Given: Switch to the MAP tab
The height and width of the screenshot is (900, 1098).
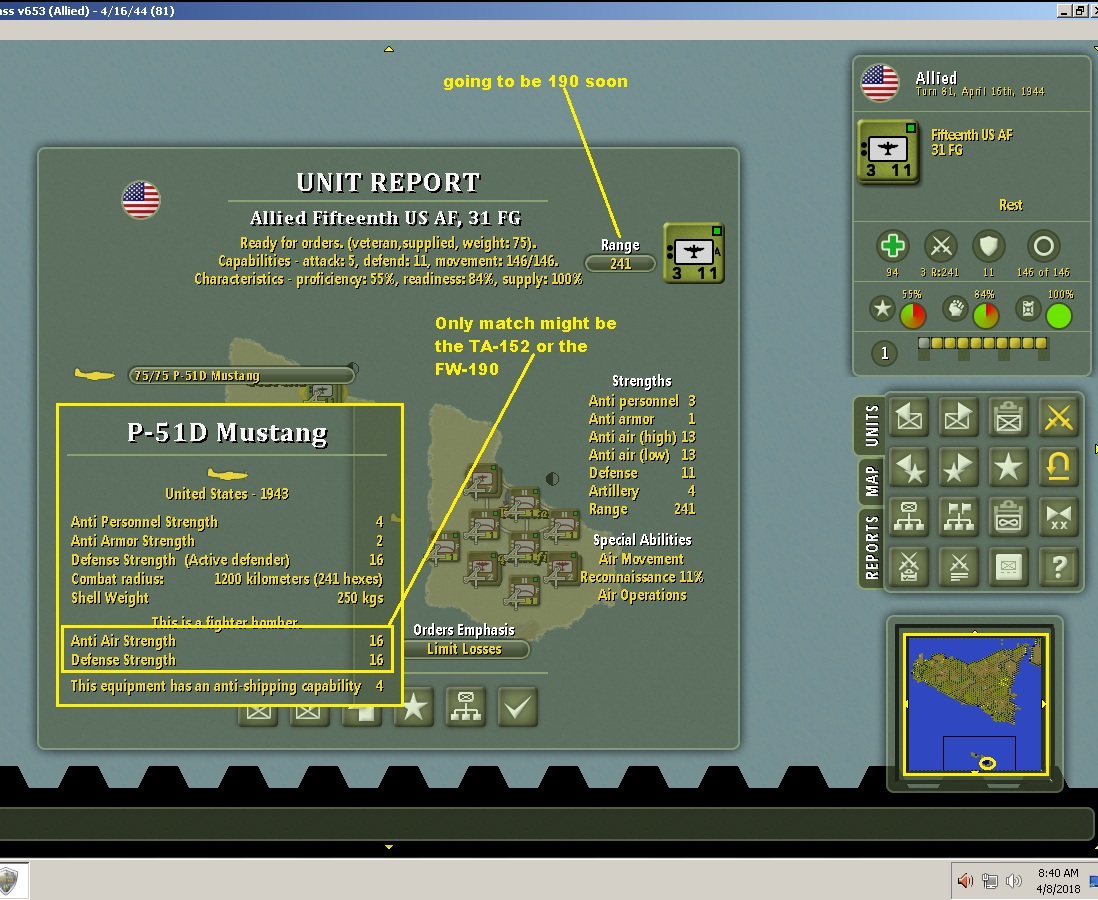Looking at the screenshot, I should coord(871,481).
